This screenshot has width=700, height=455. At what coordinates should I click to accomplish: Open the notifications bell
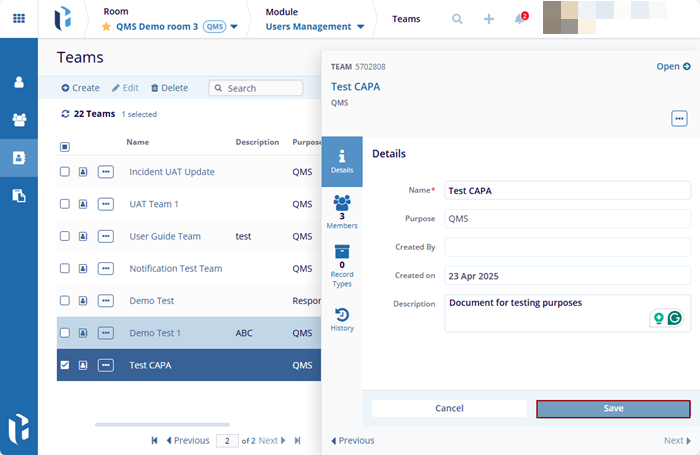pyautogui.click(x=520, y=19)
